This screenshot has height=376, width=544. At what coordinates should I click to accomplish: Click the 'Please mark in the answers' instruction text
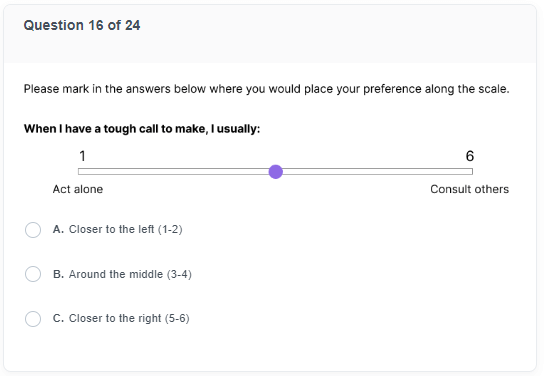coord(266,89)
